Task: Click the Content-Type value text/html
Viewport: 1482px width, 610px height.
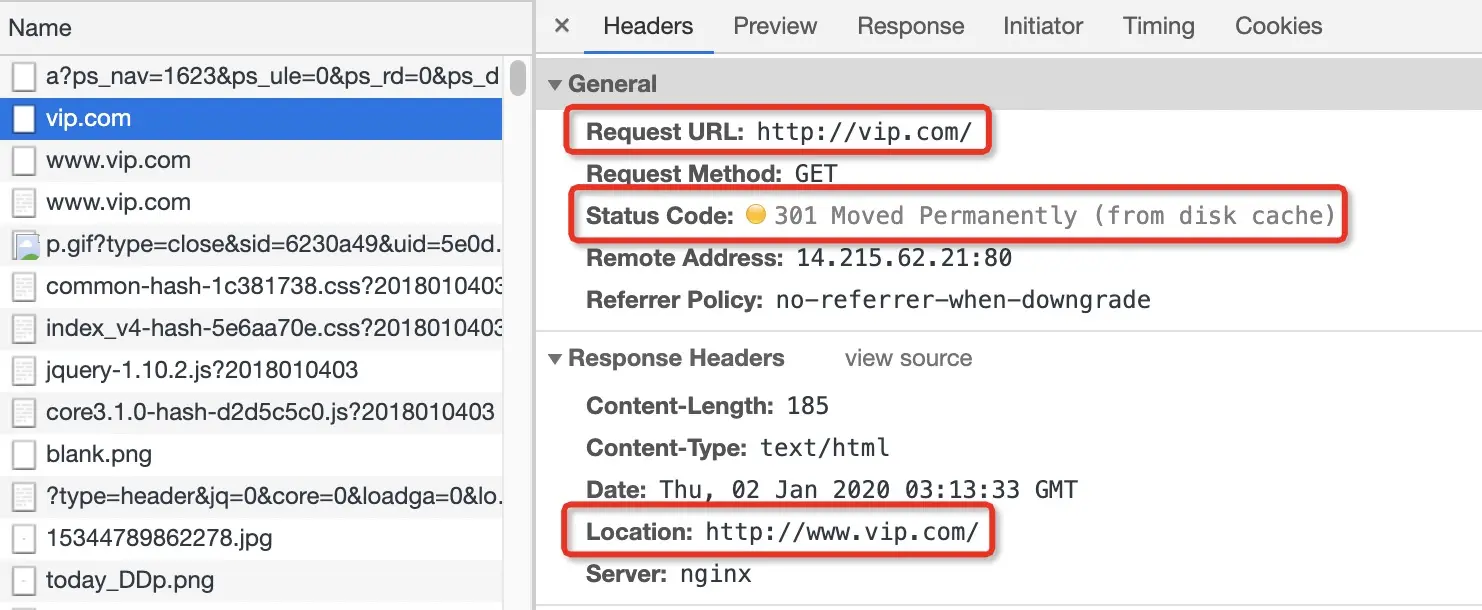Action: point(825,448)
